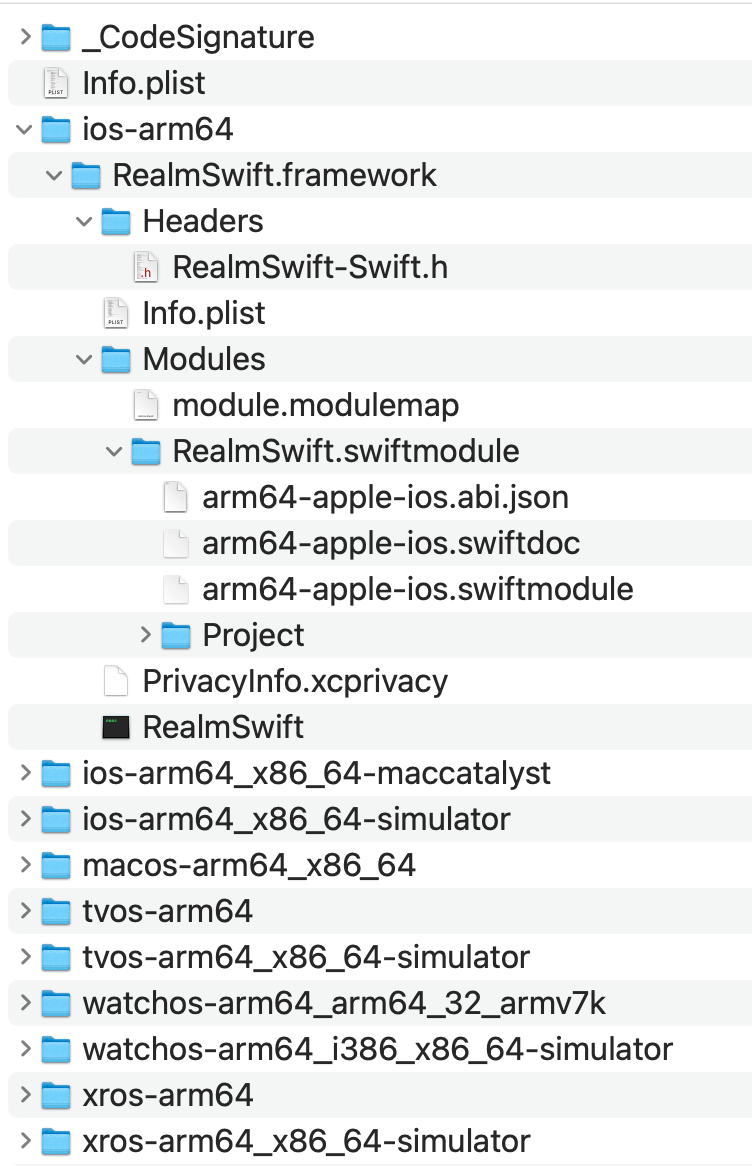Click the PrivacyInfo.xcprivacy file icon
Image resolution: width=752 pixels, height=1166 pixels.
click(x=116, y=681)
